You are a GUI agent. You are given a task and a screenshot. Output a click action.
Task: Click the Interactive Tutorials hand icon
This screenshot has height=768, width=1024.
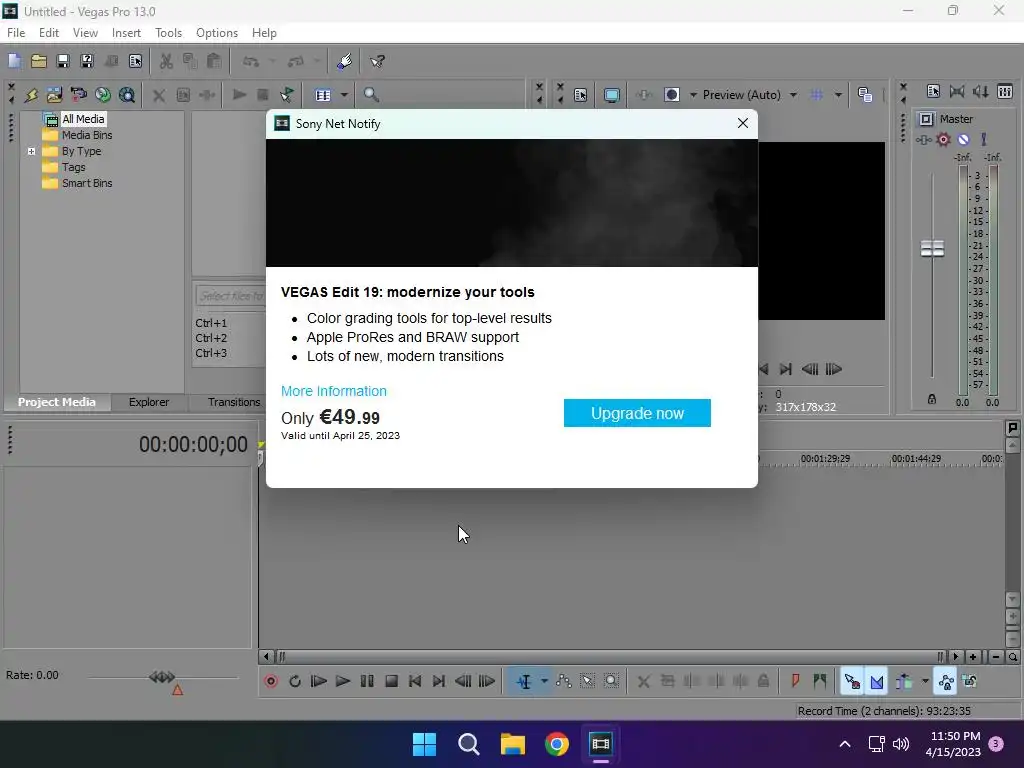click(344, 61)
